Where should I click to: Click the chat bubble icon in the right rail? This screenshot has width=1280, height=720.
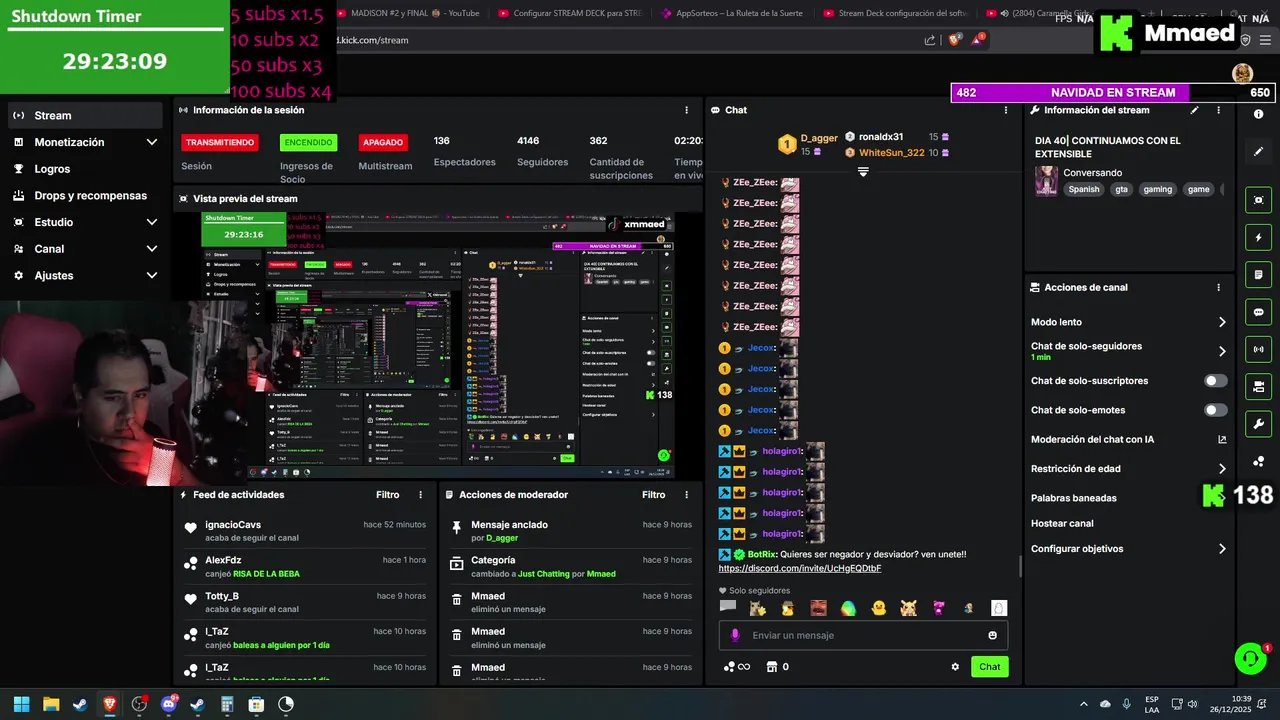coord(1258,312)
